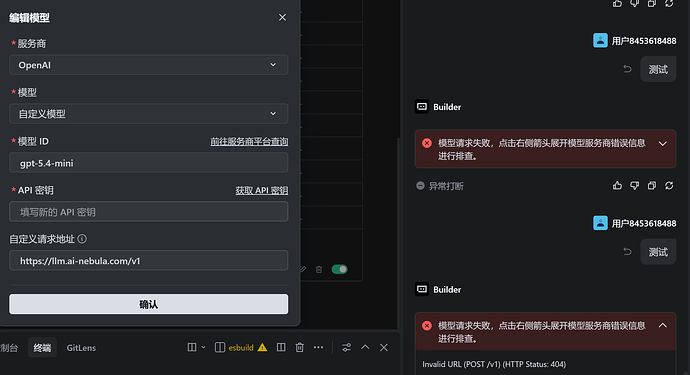
Task: Switch to the 终端 panel tab
Action: (42, 348)
